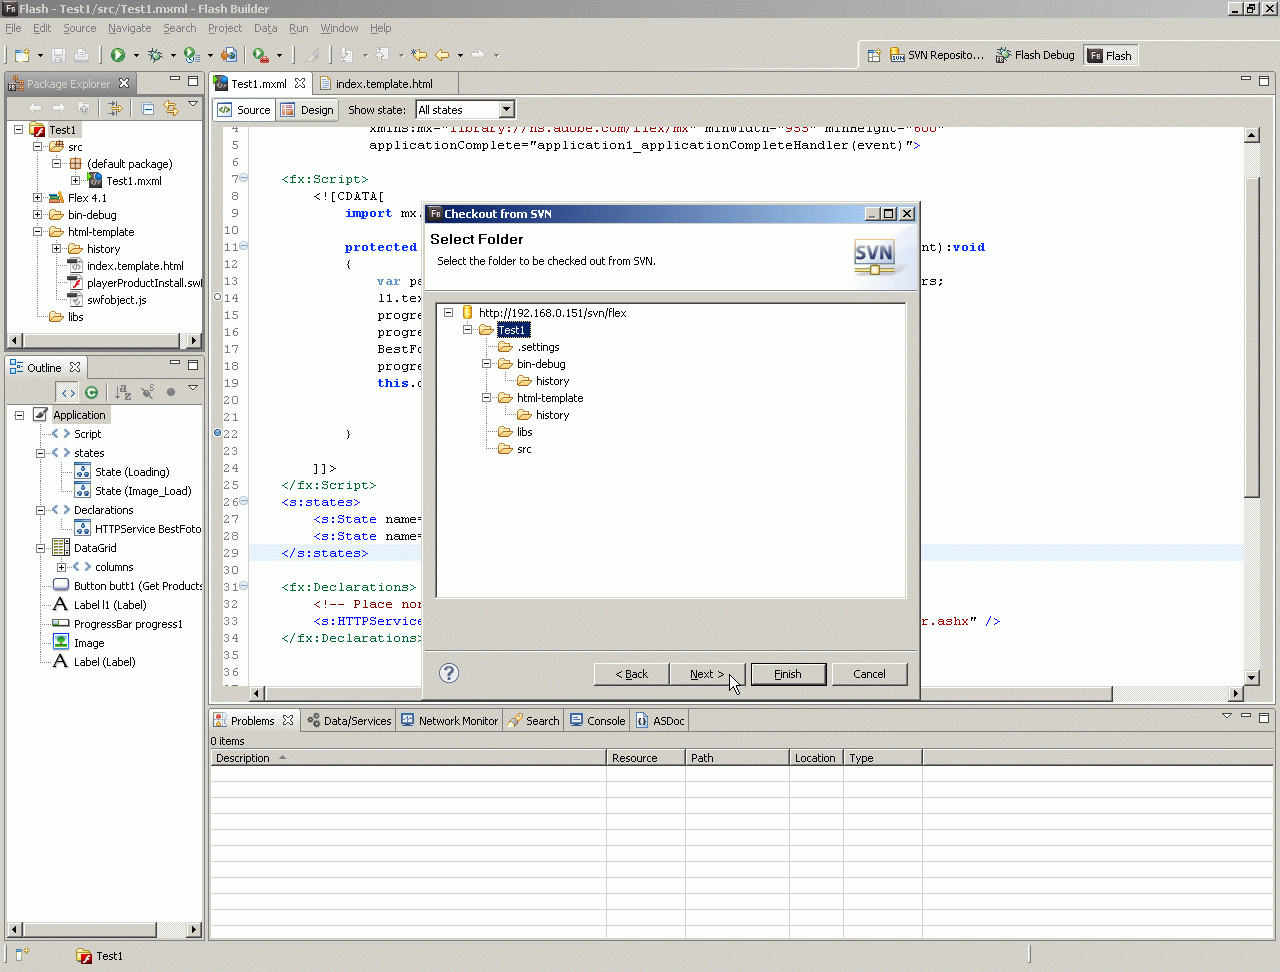Click the Debug bug icon
Screen dimensions: 1280x972
pos(155,55)
